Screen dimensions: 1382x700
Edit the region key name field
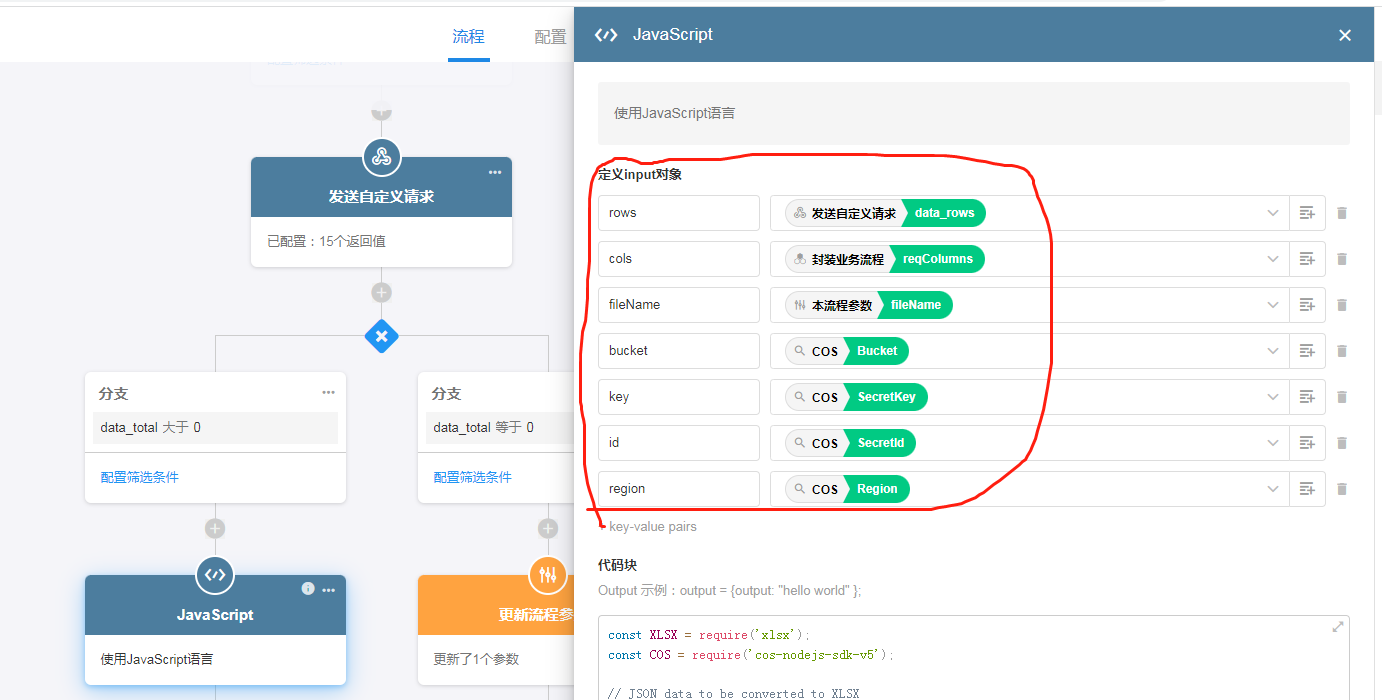point(679,489)
